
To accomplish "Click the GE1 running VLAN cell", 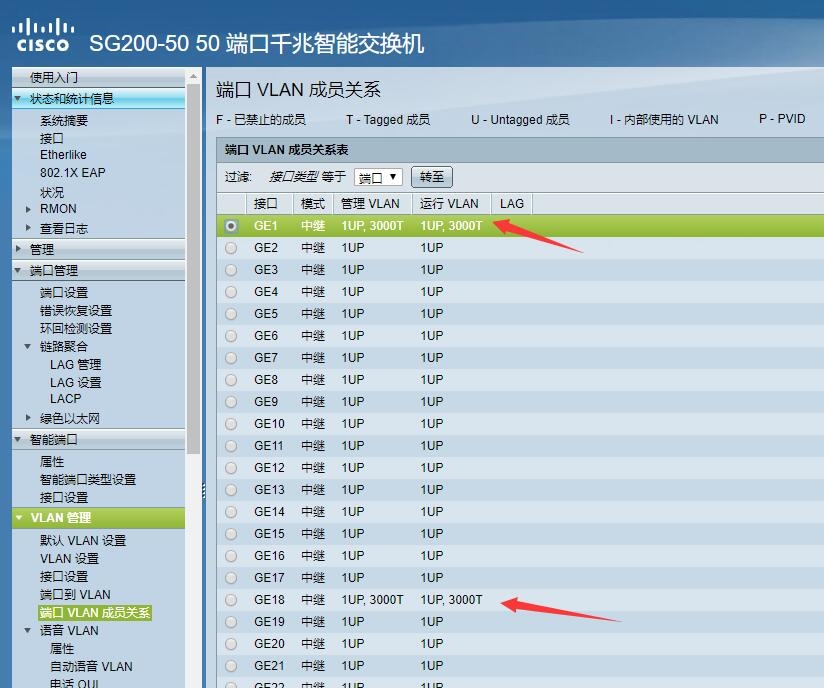I will pyautogui.click(x=451, y=225).
